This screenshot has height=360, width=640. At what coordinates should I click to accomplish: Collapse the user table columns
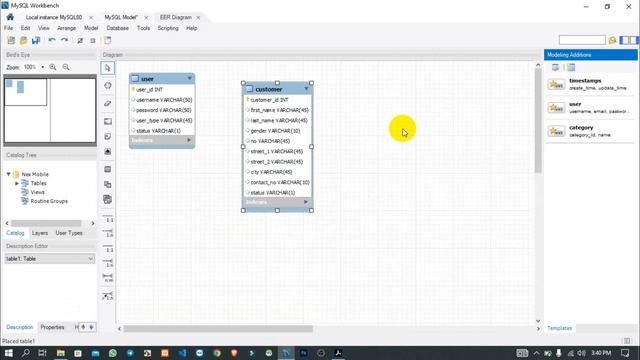click(190, 78)
